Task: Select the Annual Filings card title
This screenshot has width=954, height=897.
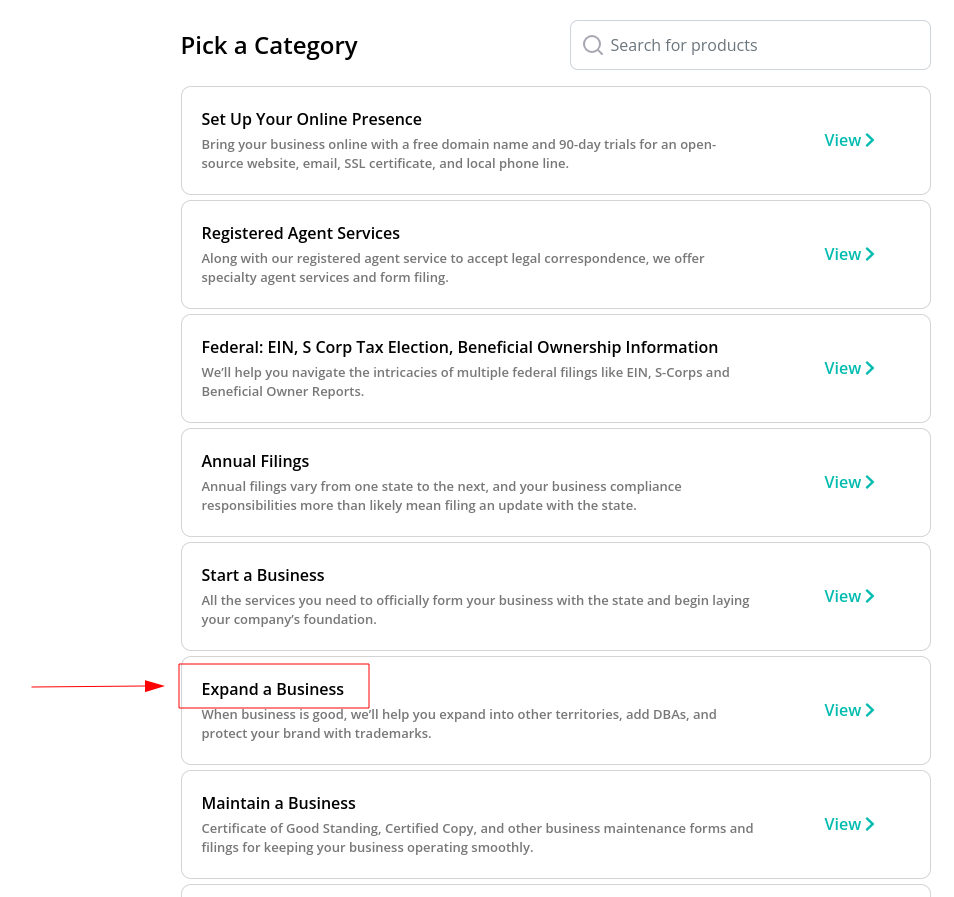Action: [x=255, y=461]
